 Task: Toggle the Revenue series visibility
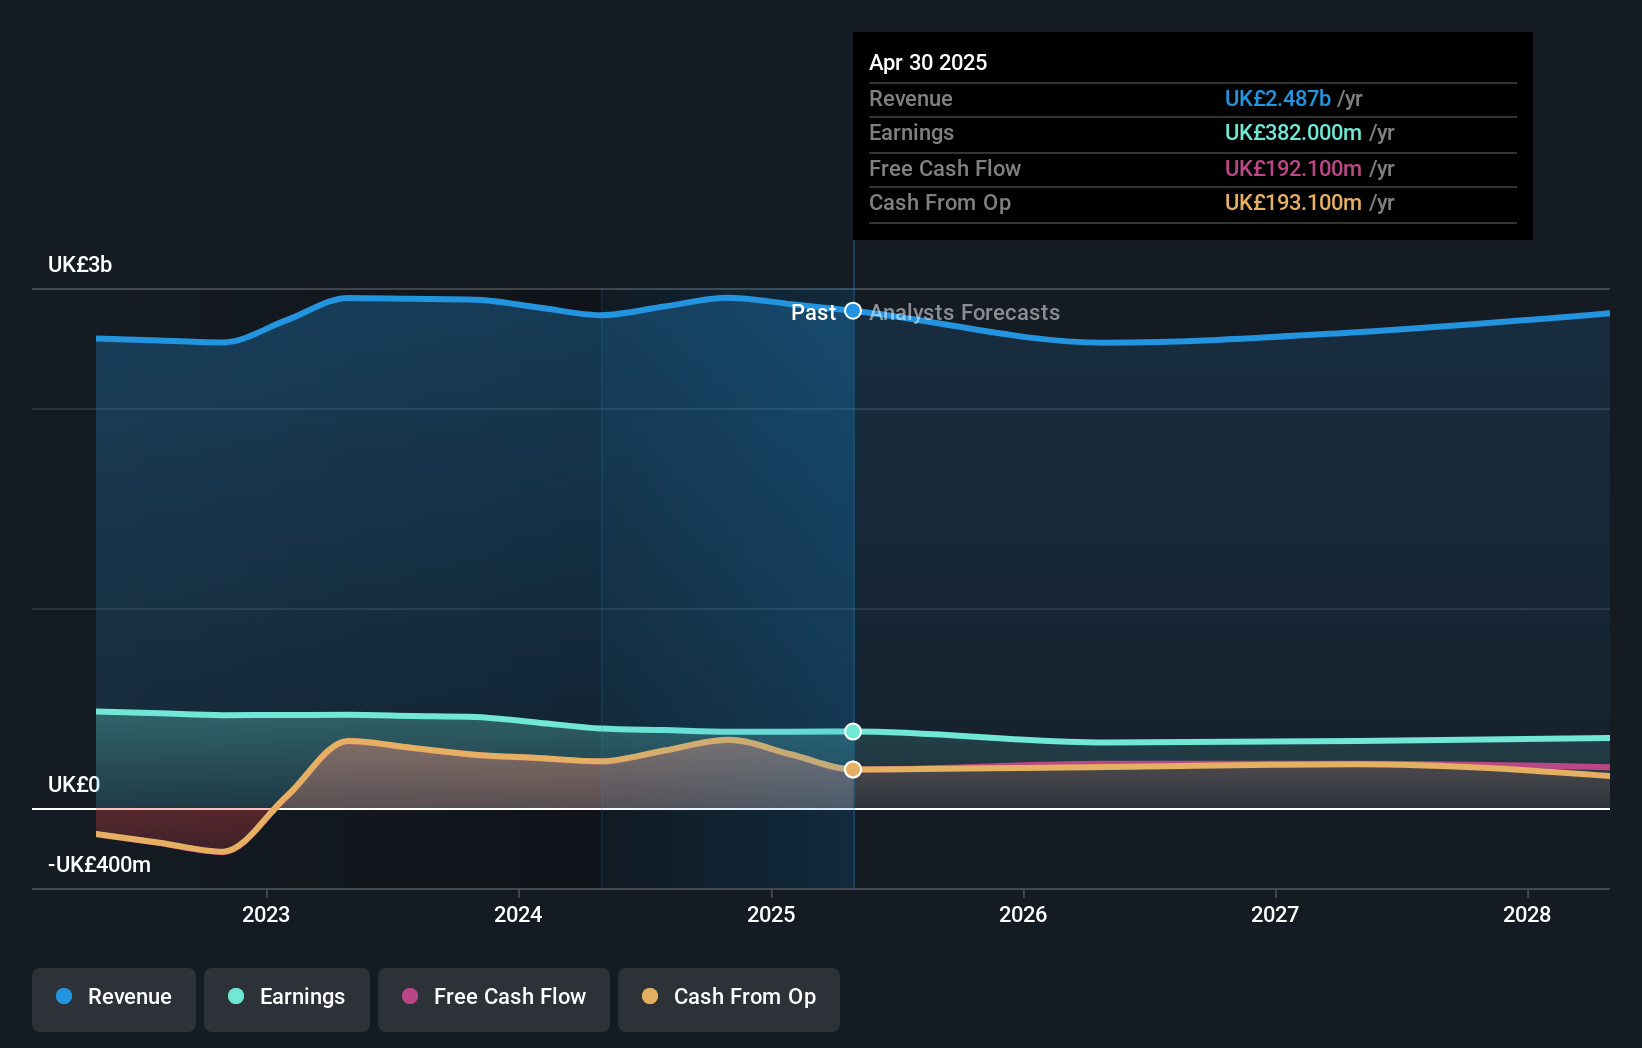coord(113,997)
